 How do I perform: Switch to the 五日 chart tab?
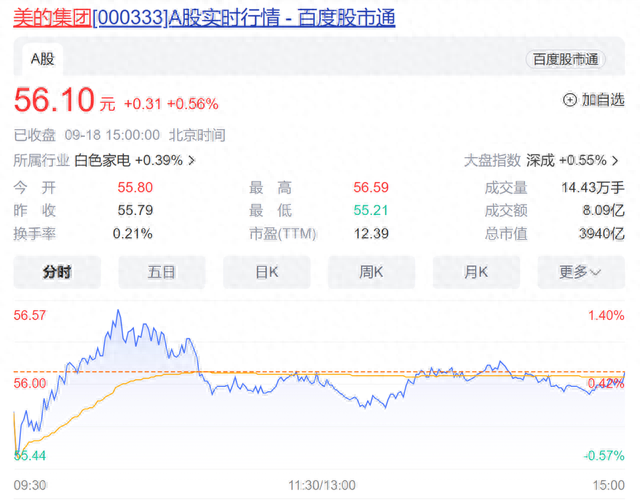coord(162,272)
